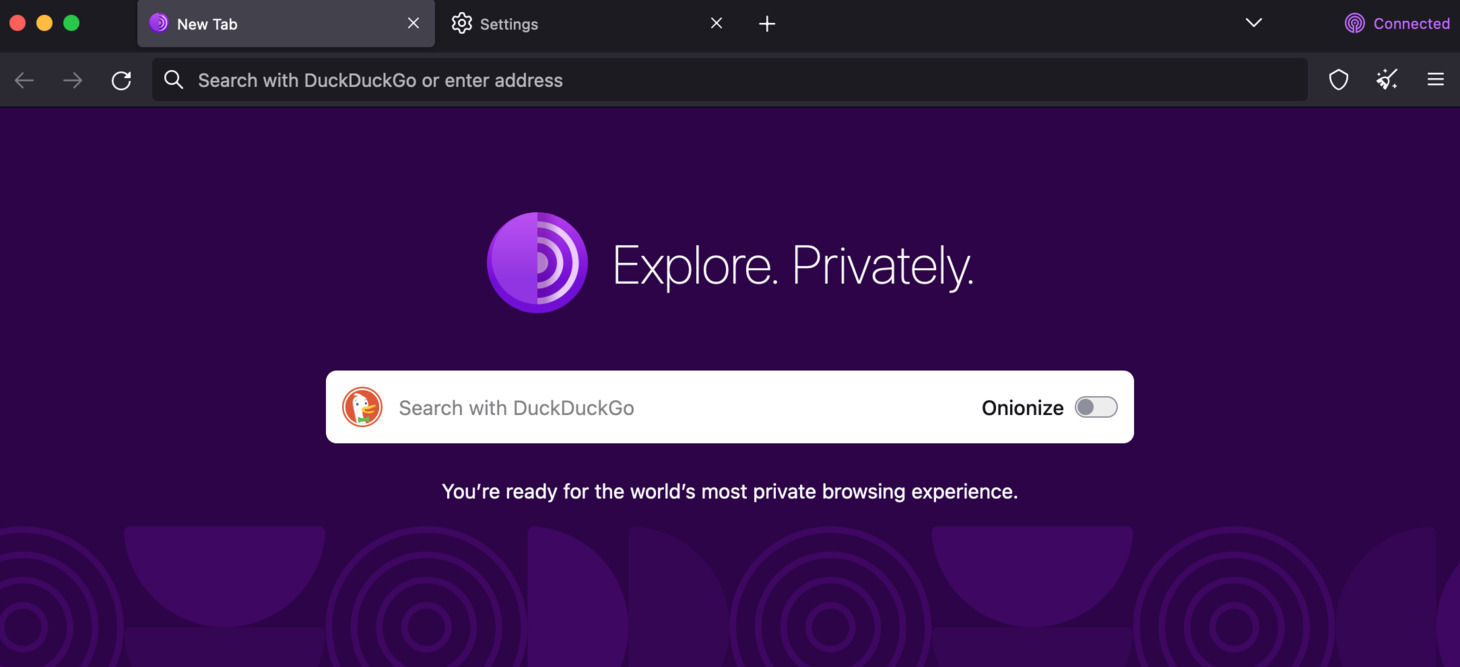
Task: Click the magnifier icon in address bar
Action: 174,80
